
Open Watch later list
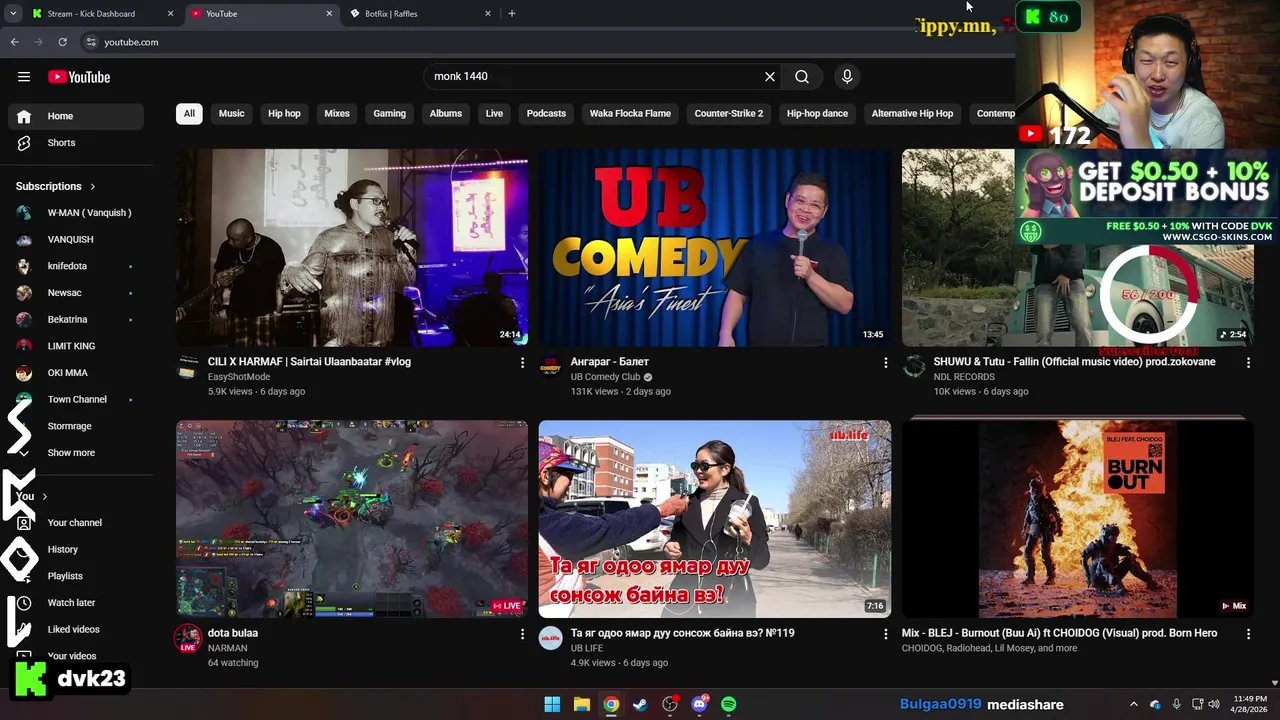tap(76, 603)
